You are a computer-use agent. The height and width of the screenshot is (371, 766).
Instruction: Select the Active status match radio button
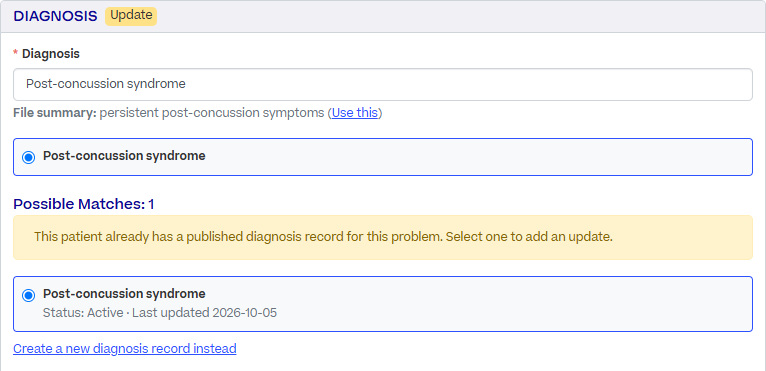29,295
